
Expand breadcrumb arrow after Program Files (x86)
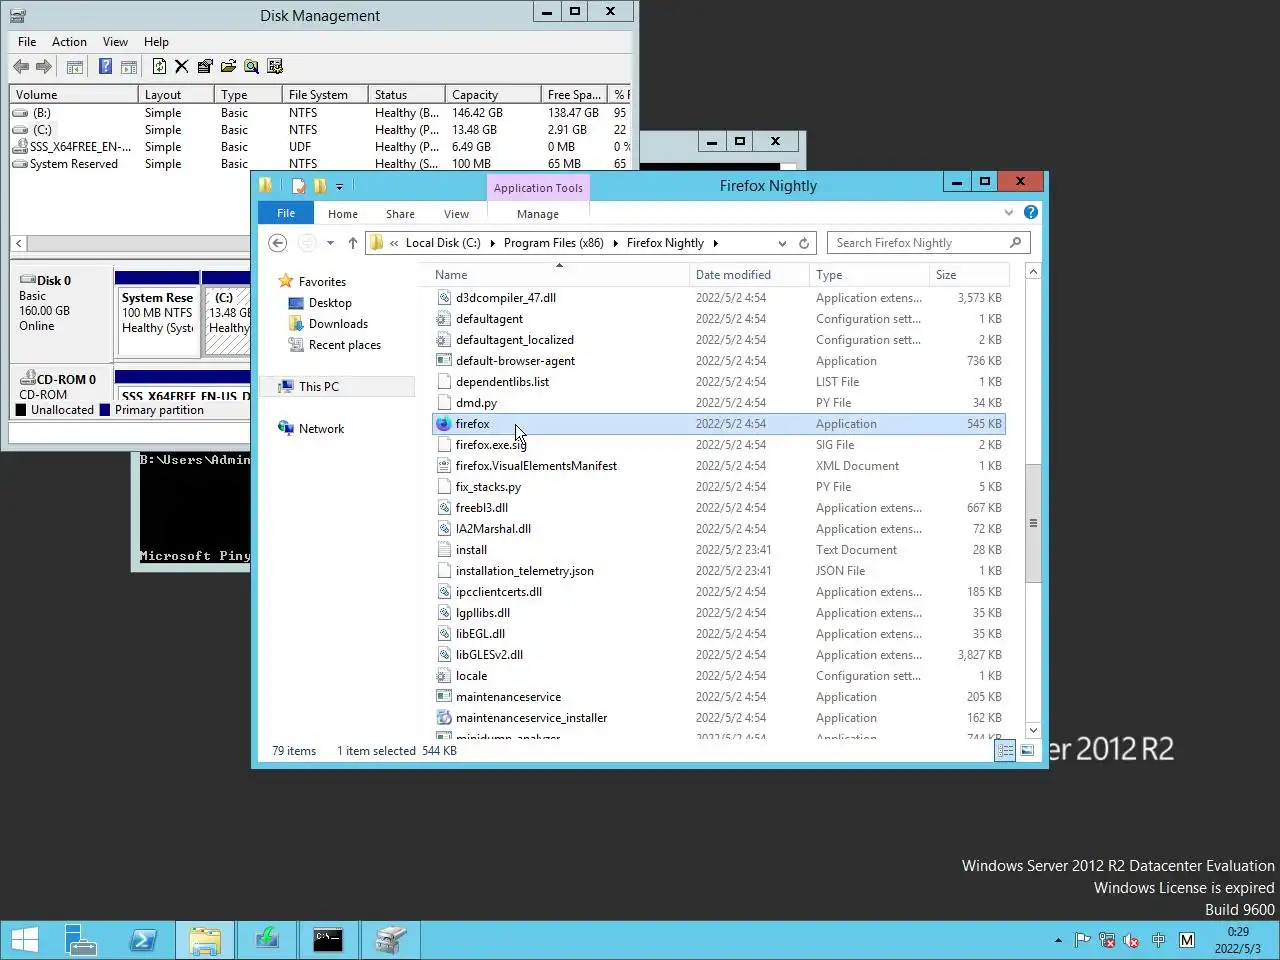pyautogui.click(x=615, y=243)
